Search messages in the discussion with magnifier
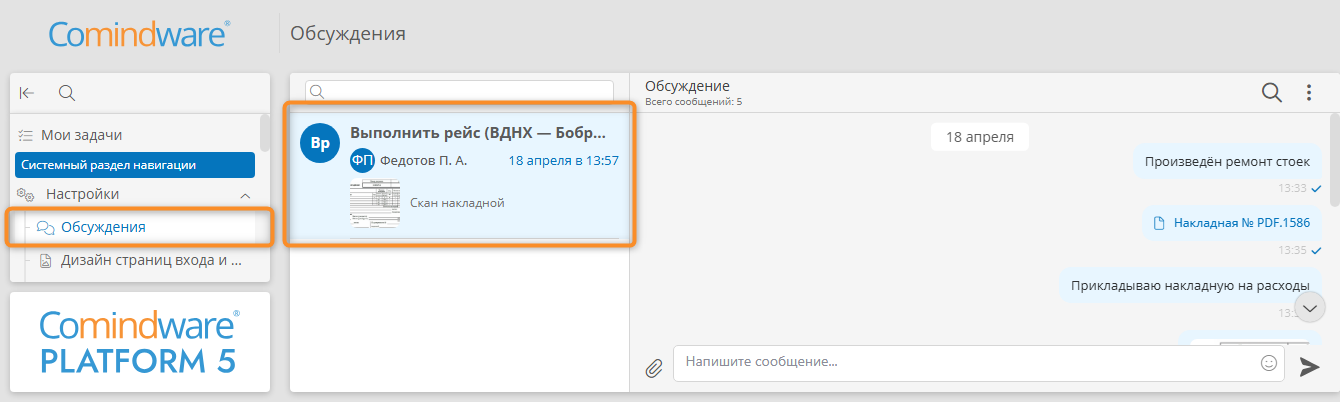Viewport: 1340px width, 402px height. point(1272,93)
